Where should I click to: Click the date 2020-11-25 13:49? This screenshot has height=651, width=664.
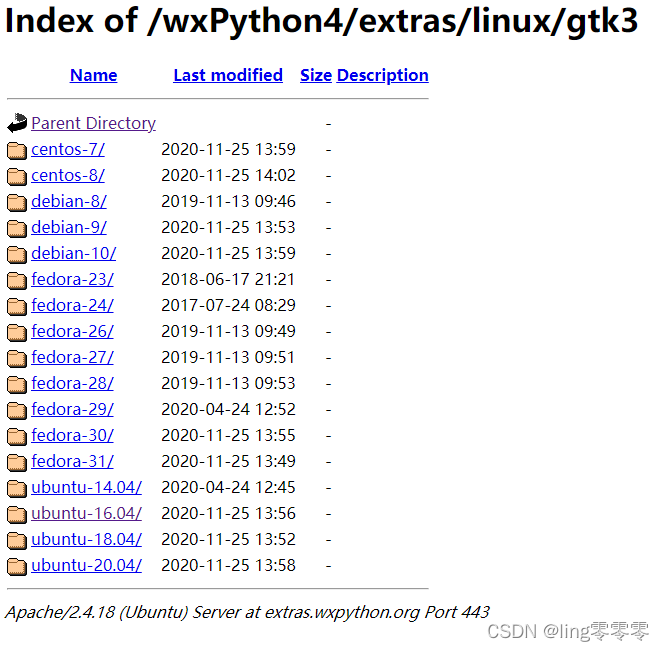point(228,461)
